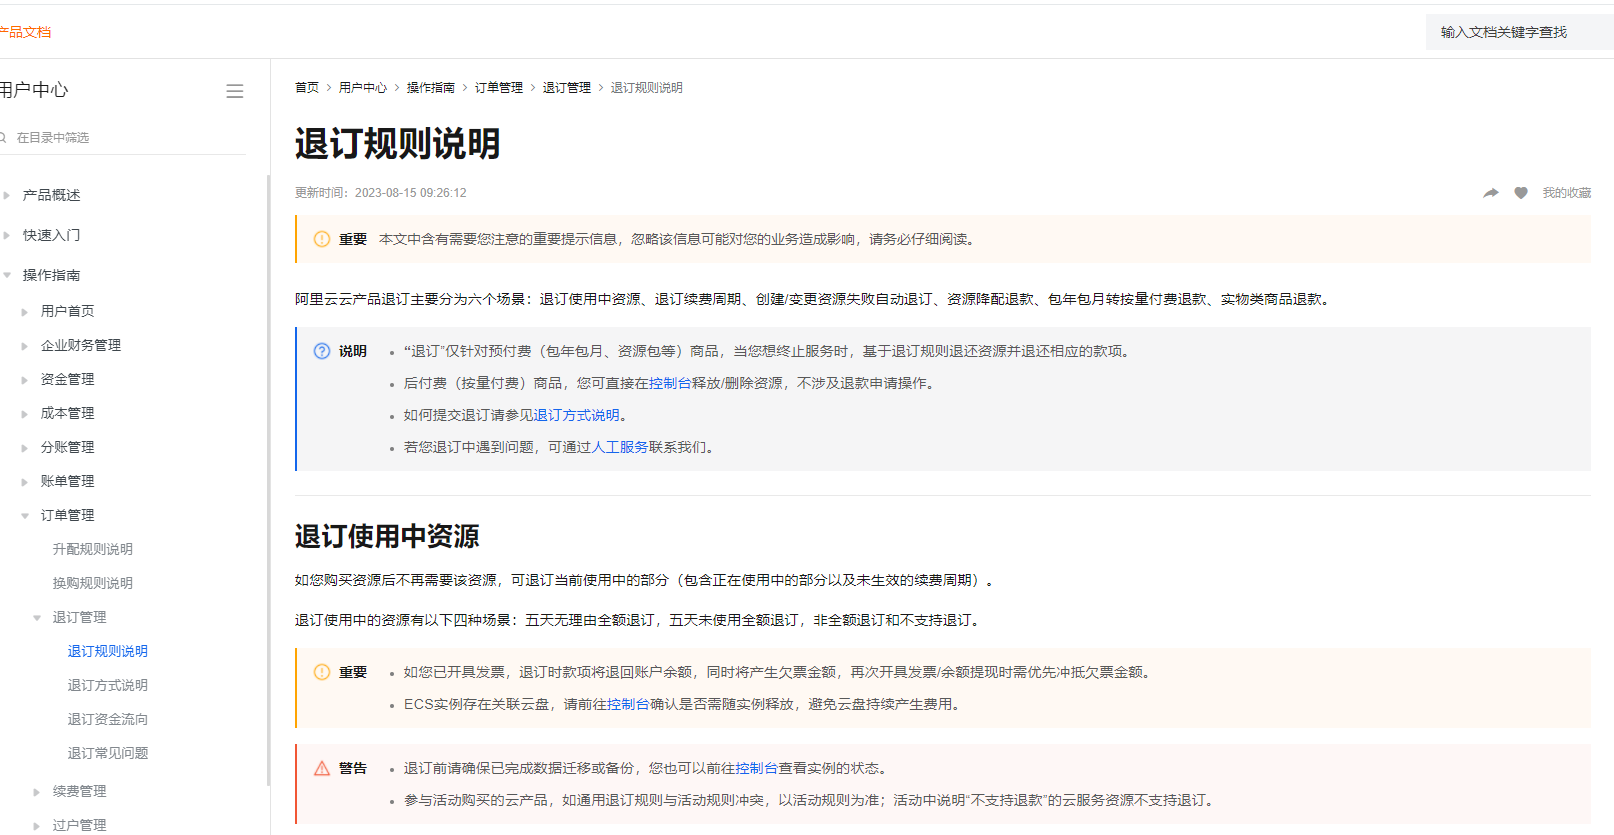Go to 订单管理 breadcrumb

[x=499, y=88]
